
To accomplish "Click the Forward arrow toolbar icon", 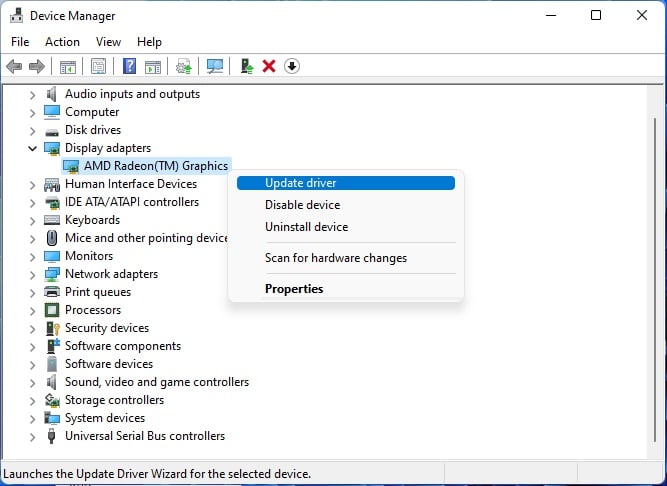I will pos(37,66).
